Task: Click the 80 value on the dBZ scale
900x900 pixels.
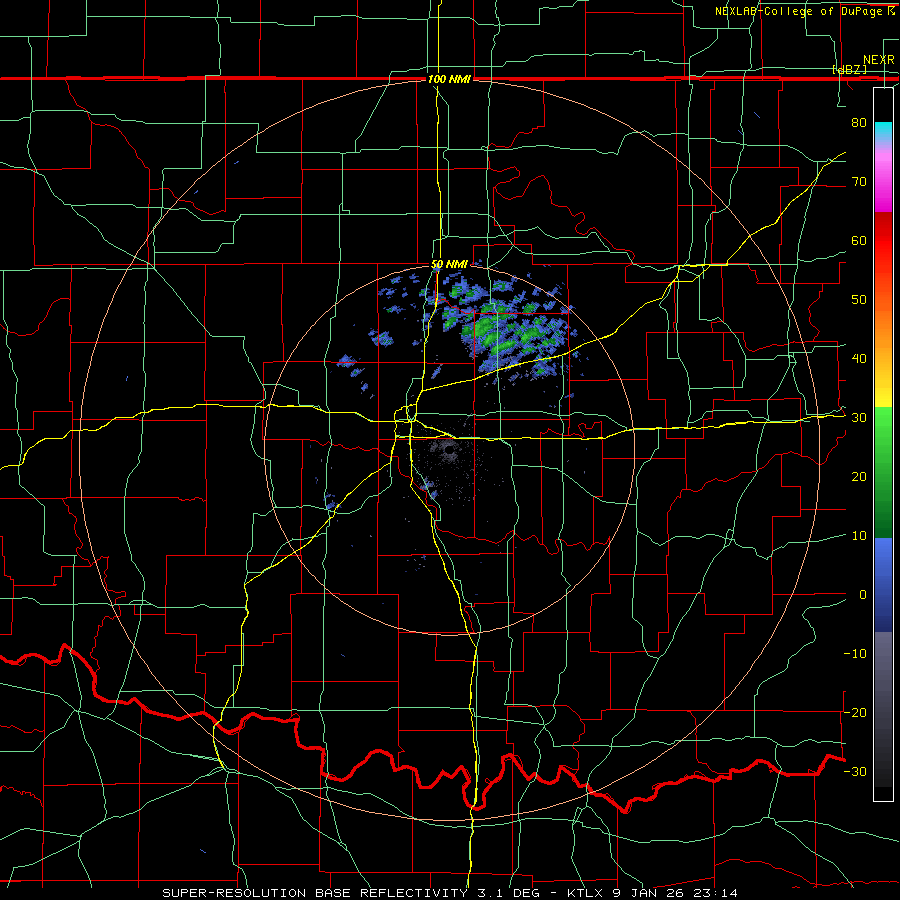Action: (859, 122)
